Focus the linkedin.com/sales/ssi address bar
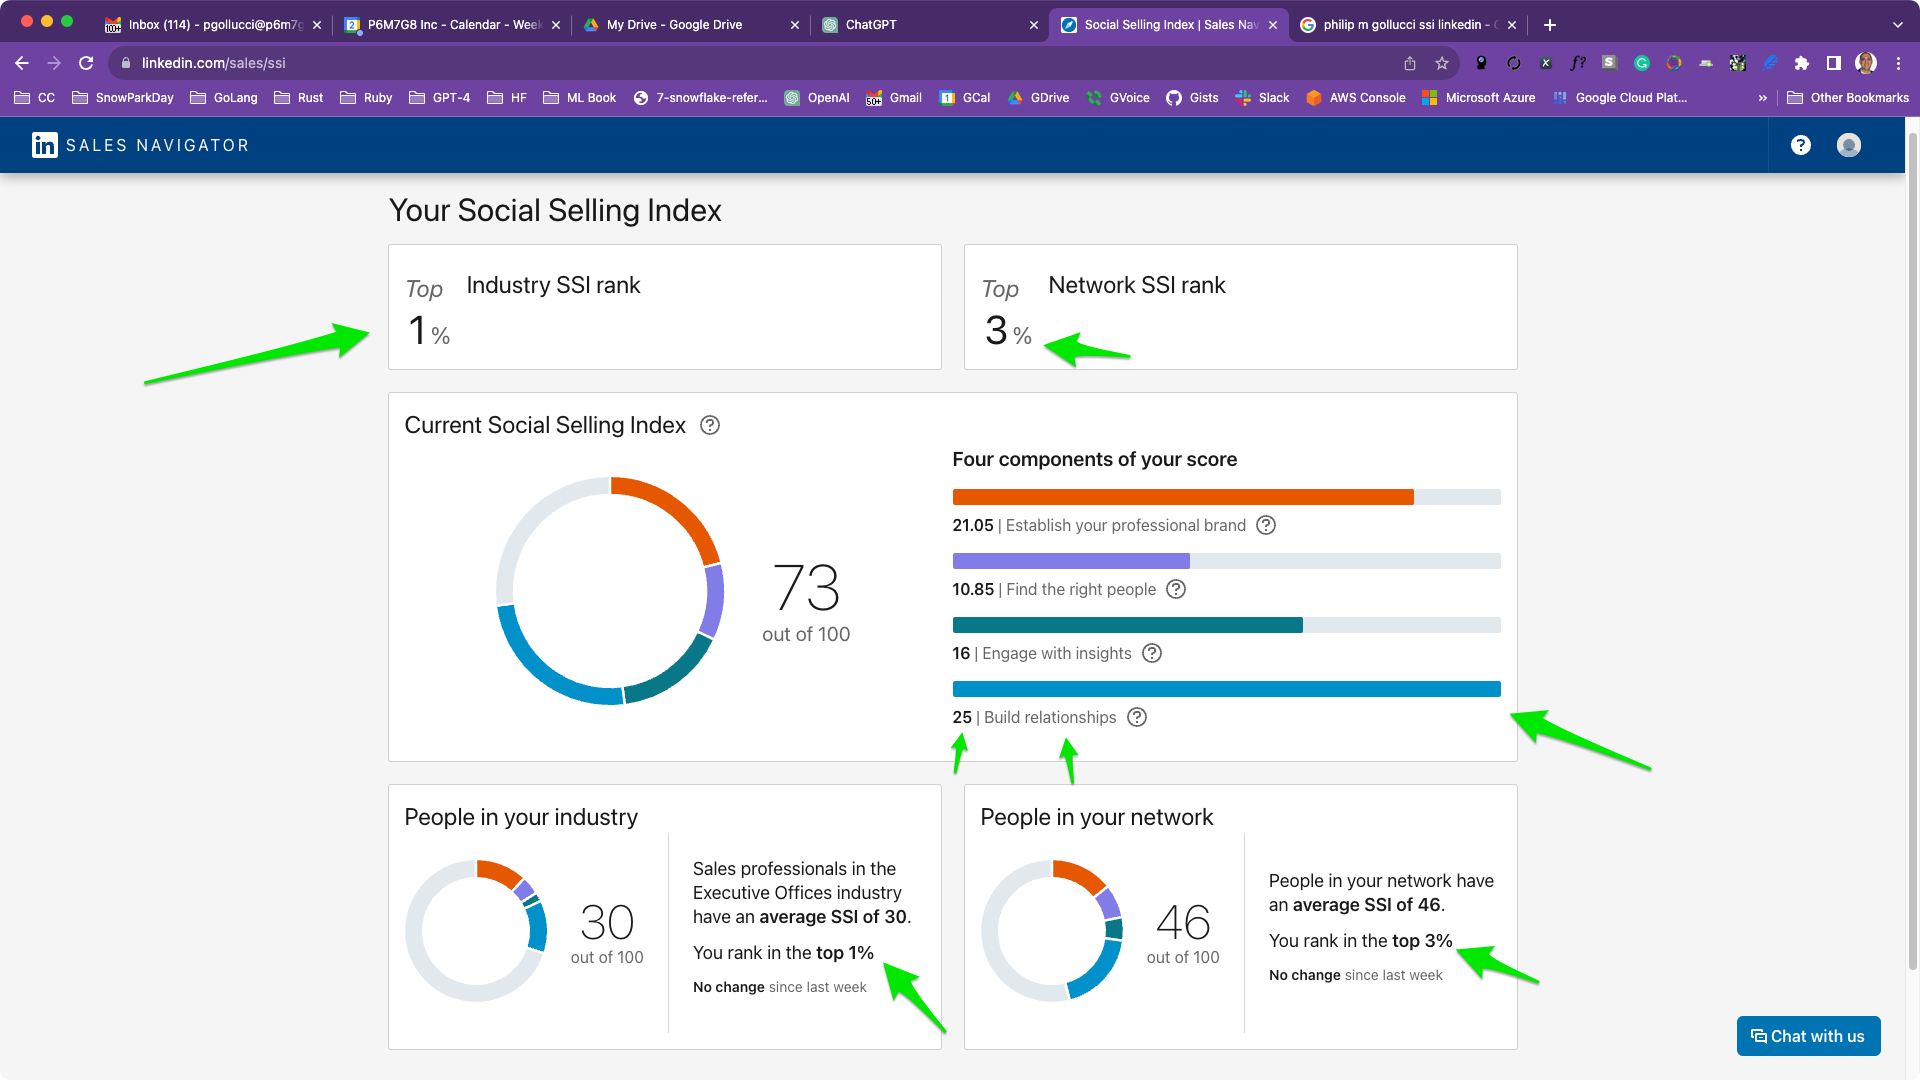 click(x=760, y=63)
